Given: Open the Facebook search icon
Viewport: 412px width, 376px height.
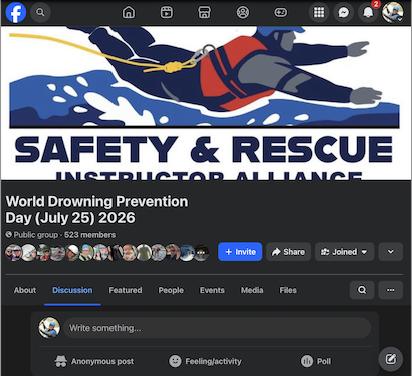Looking at the screenshot, I should click(40, 12).
